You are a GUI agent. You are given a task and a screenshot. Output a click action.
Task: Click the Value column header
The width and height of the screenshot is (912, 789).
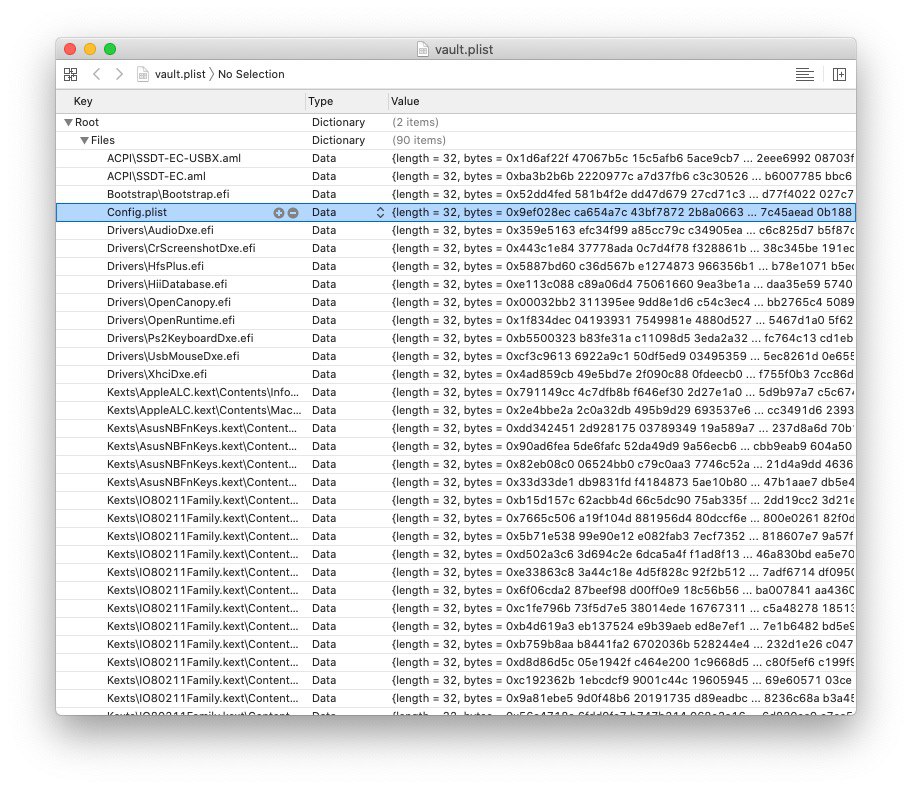pos(405,101)
